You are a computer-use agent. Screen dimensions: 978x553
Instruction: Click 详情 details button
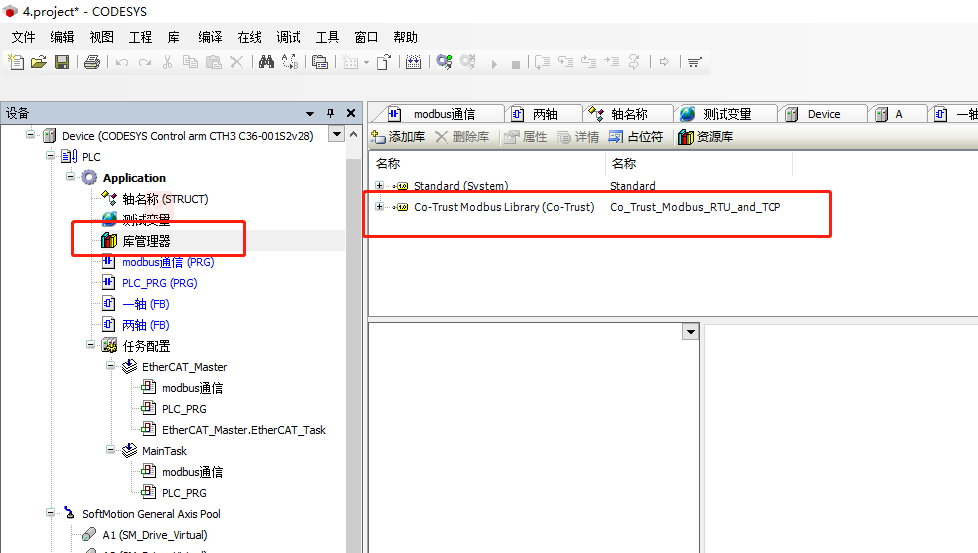tap(578, 137)
